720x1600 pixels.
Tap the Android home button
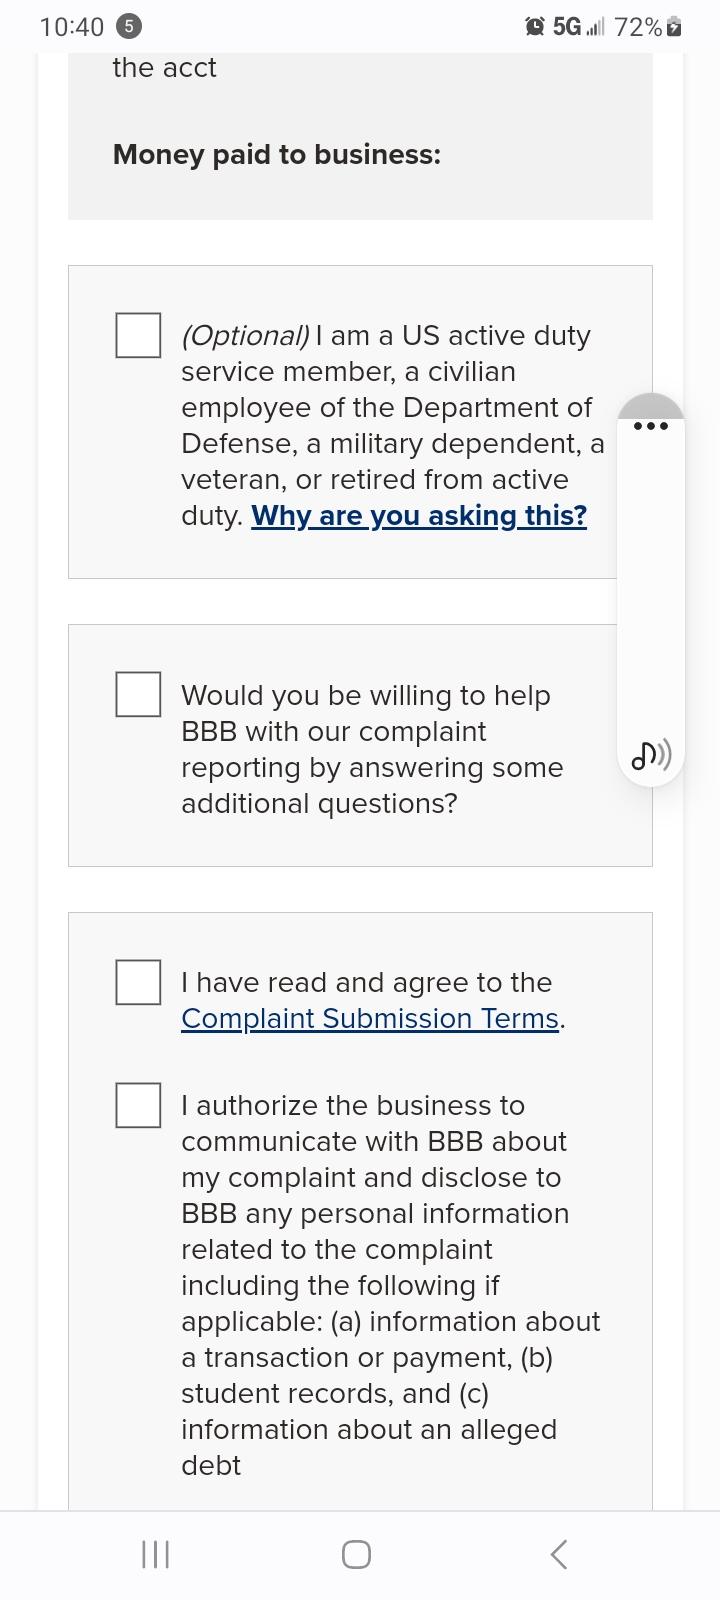357,1554
